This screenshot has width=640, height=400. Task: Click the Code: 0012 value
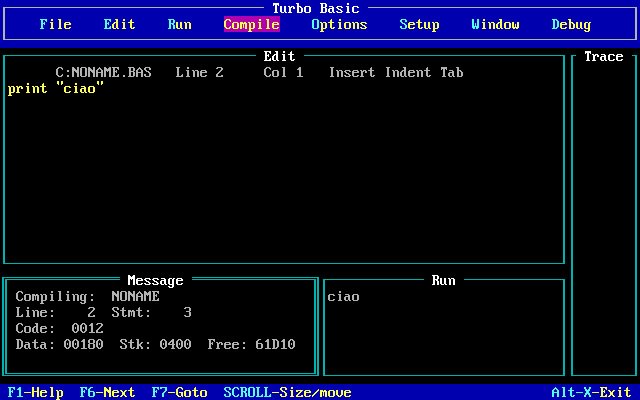pyautogui.click(x=60, y=329)
